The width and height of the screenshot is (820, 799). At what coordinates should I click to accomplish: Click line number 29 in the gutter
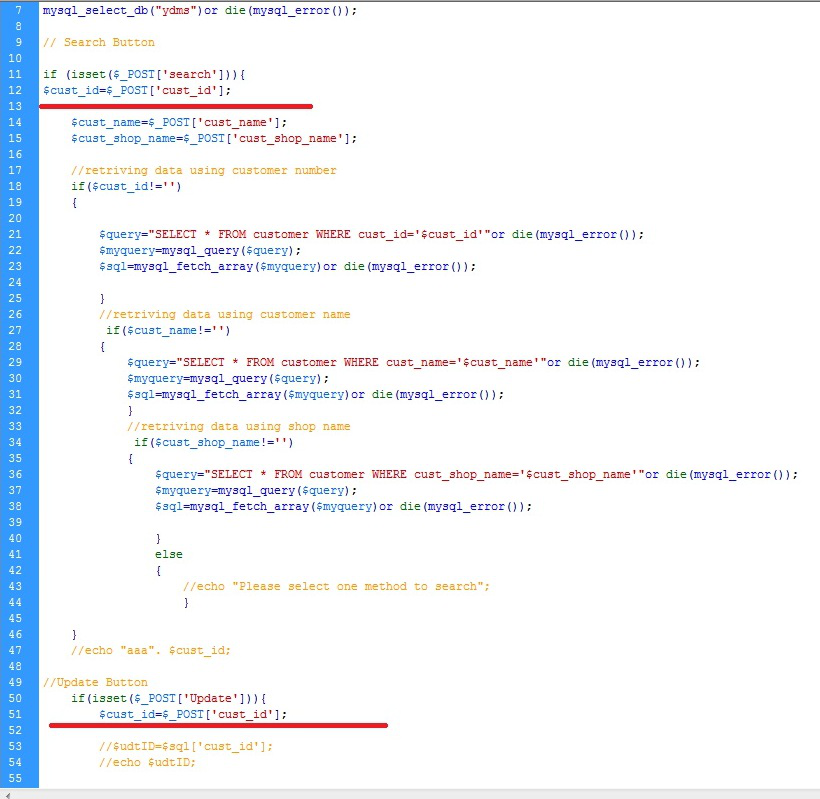click(x=15, y=362)
